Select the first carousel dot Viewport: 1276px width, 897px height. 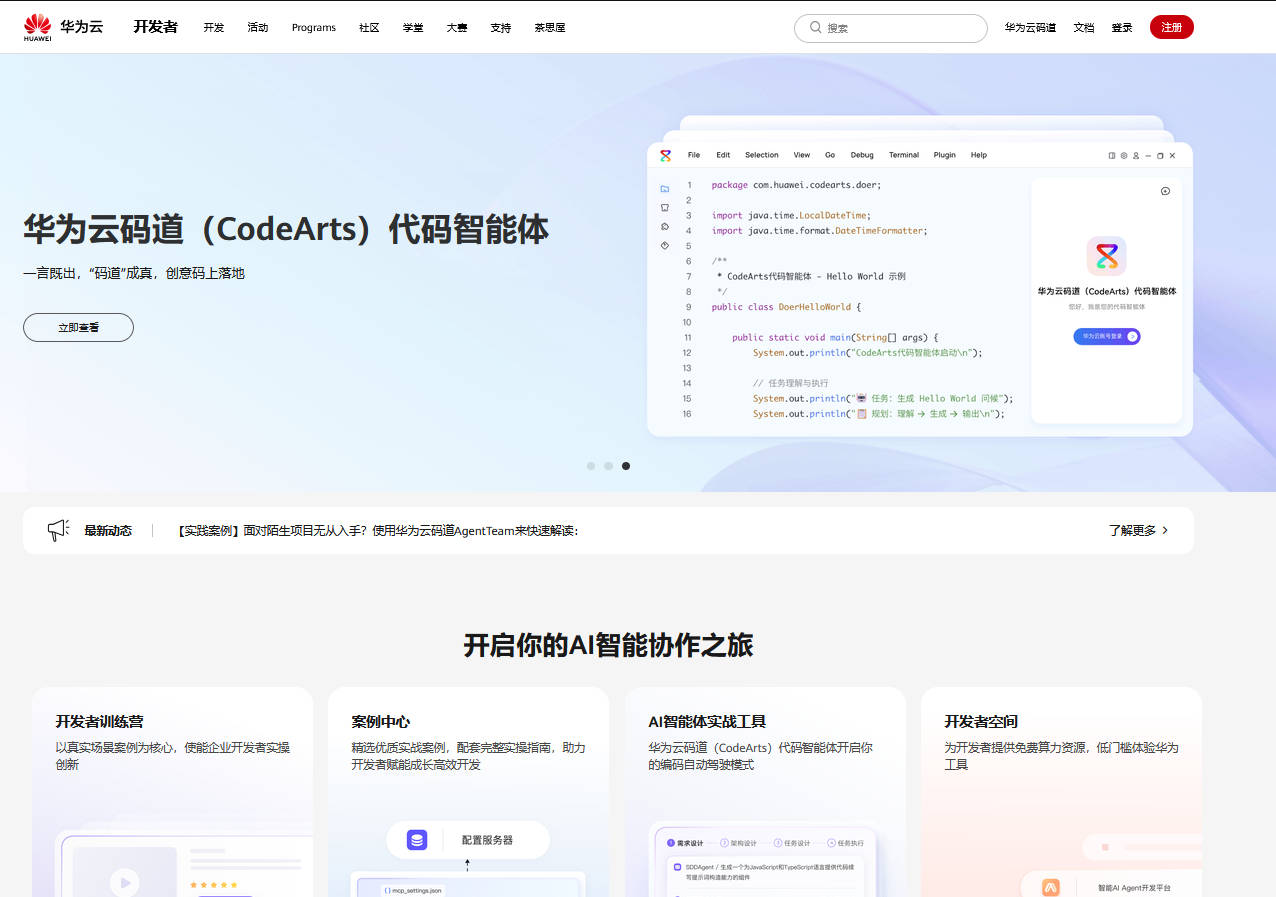[591, 466]
